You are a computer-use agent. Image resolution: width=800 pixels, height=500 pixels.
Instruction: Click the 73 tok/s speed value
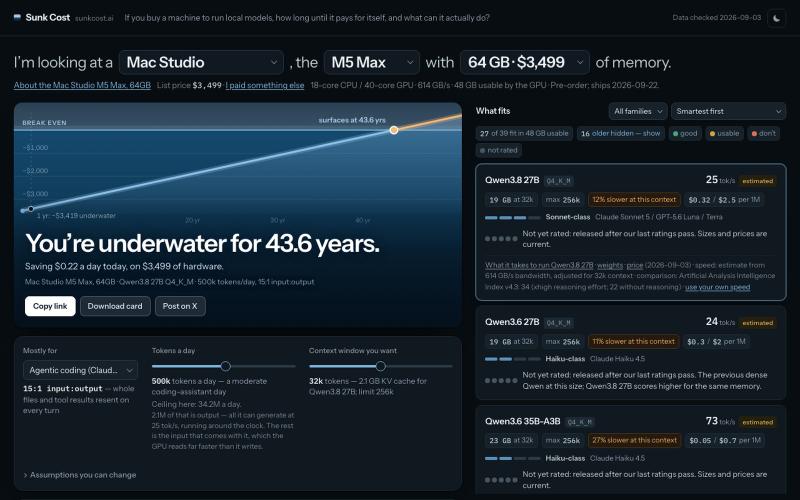click(x=720, y=421)
